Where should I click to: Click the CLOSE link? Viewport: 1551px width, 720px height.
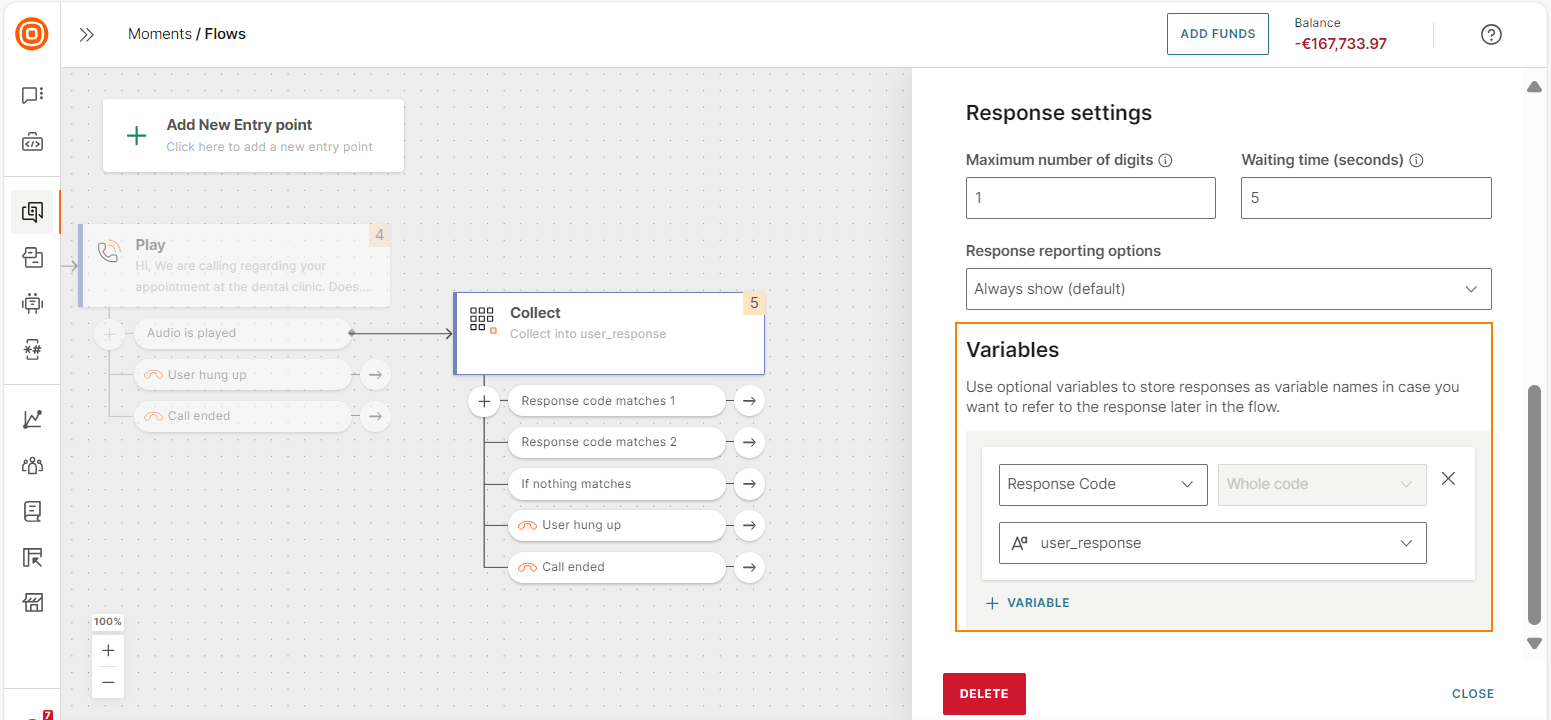coord(1473,694)
